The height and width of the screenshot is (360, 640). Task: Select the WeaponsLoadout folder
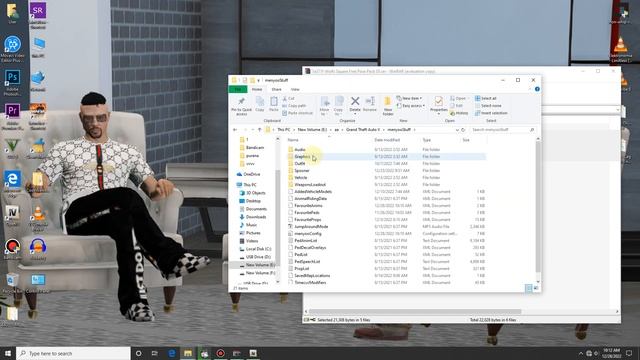click(310, 184)
